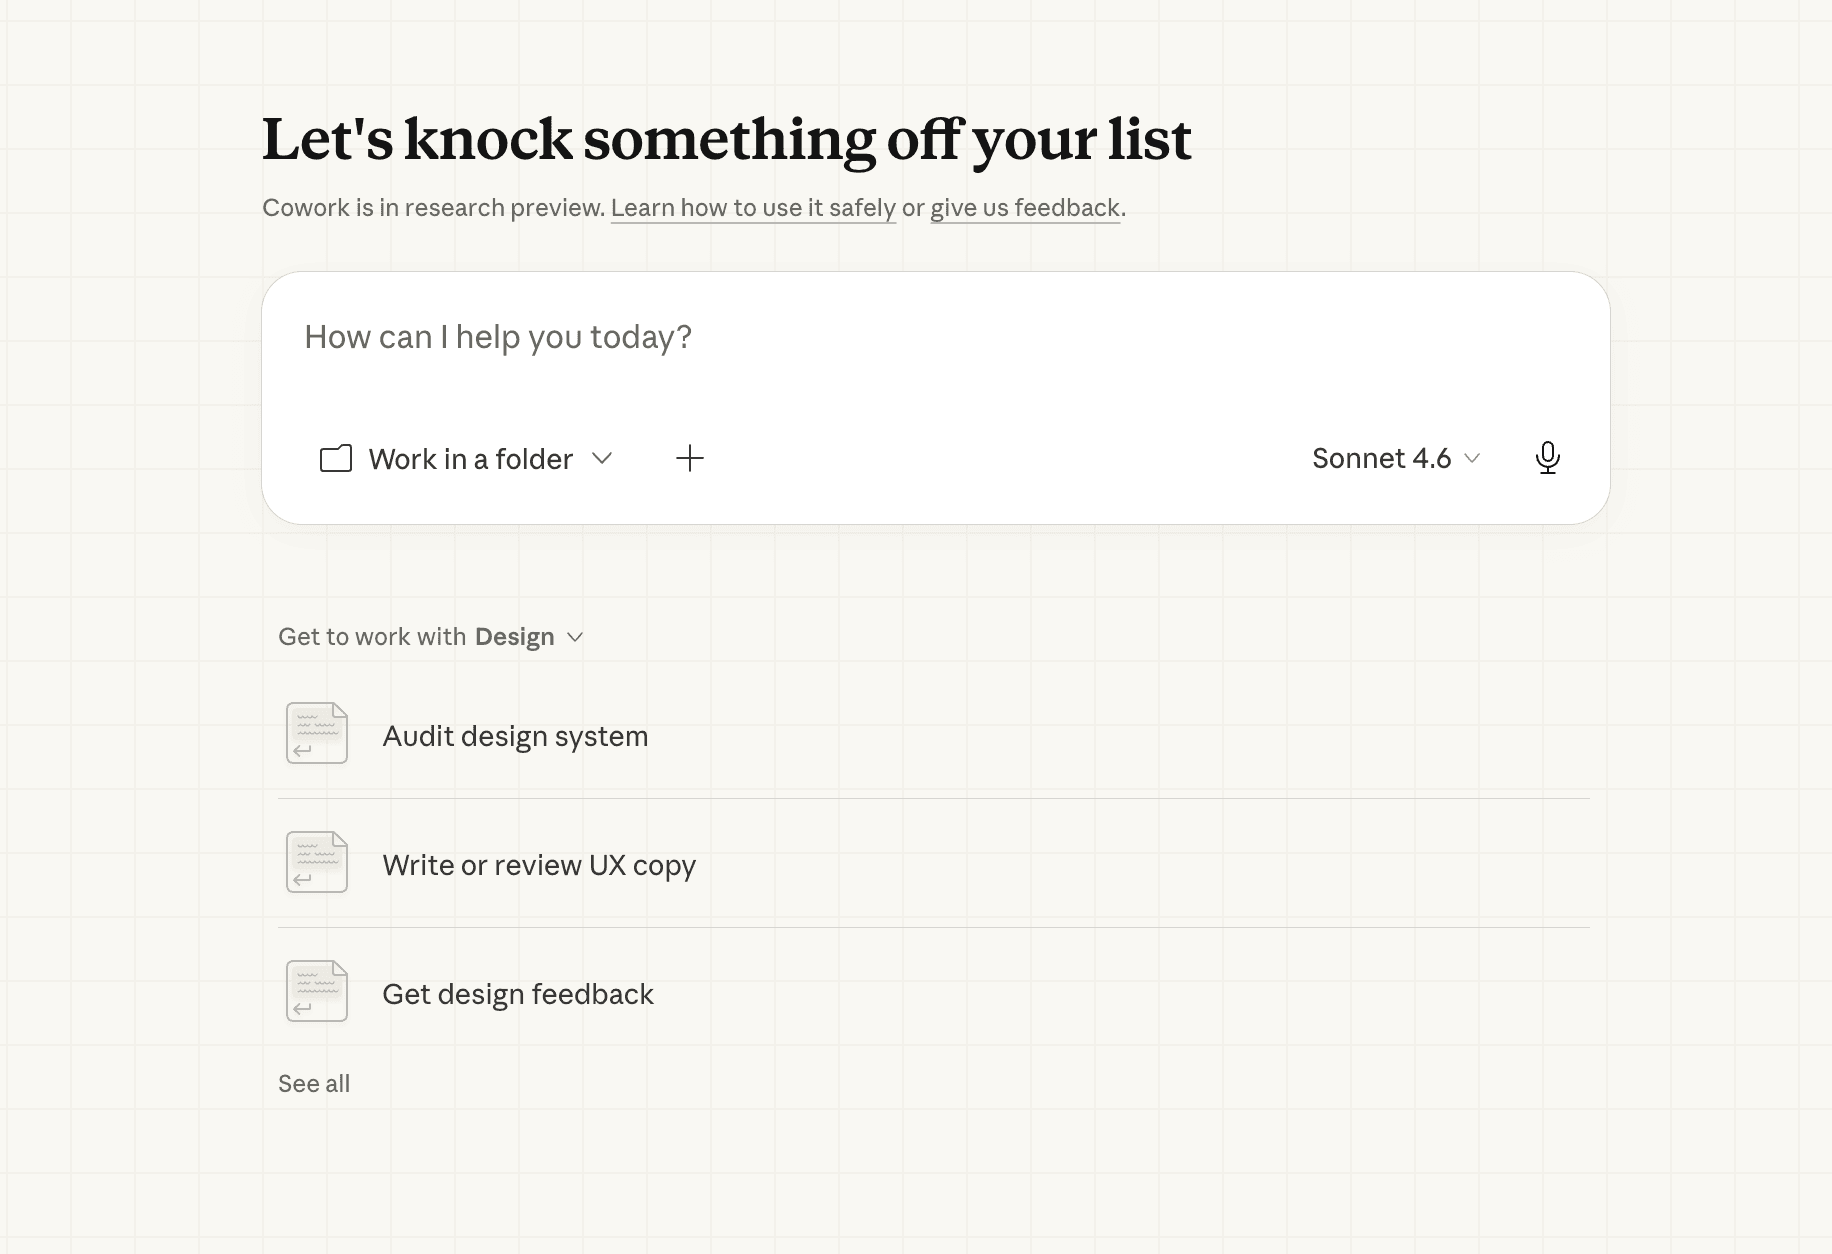Screen dimensions: 1832x1254
Task: Click the plus icon to add attachments
Action: pos(690,459)
